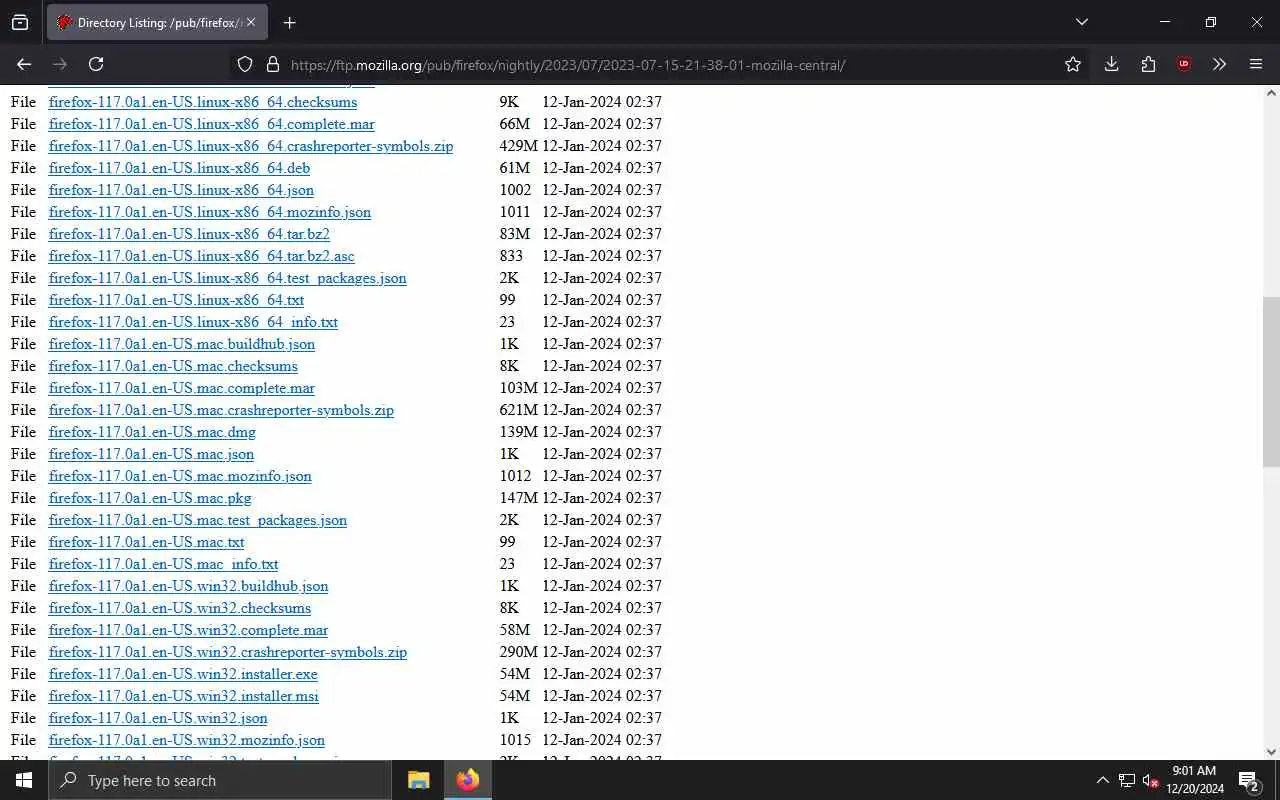Download mac.crashreporter-symbols.zip file
1280x800 pixels.
coord(221,410)
